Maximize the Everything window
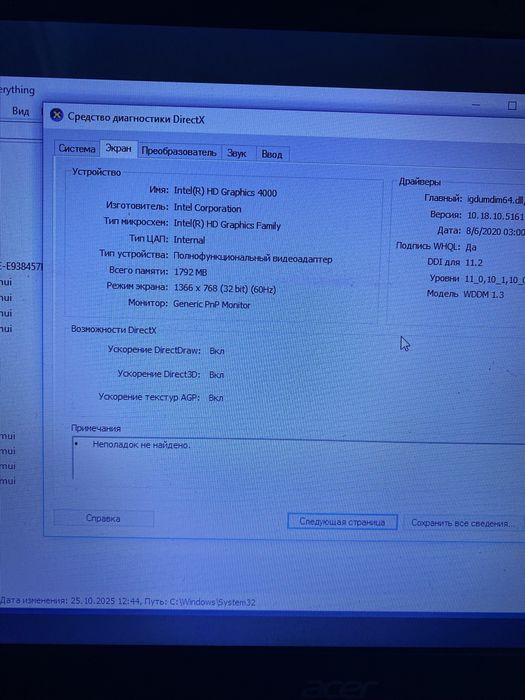 (512, 106)
